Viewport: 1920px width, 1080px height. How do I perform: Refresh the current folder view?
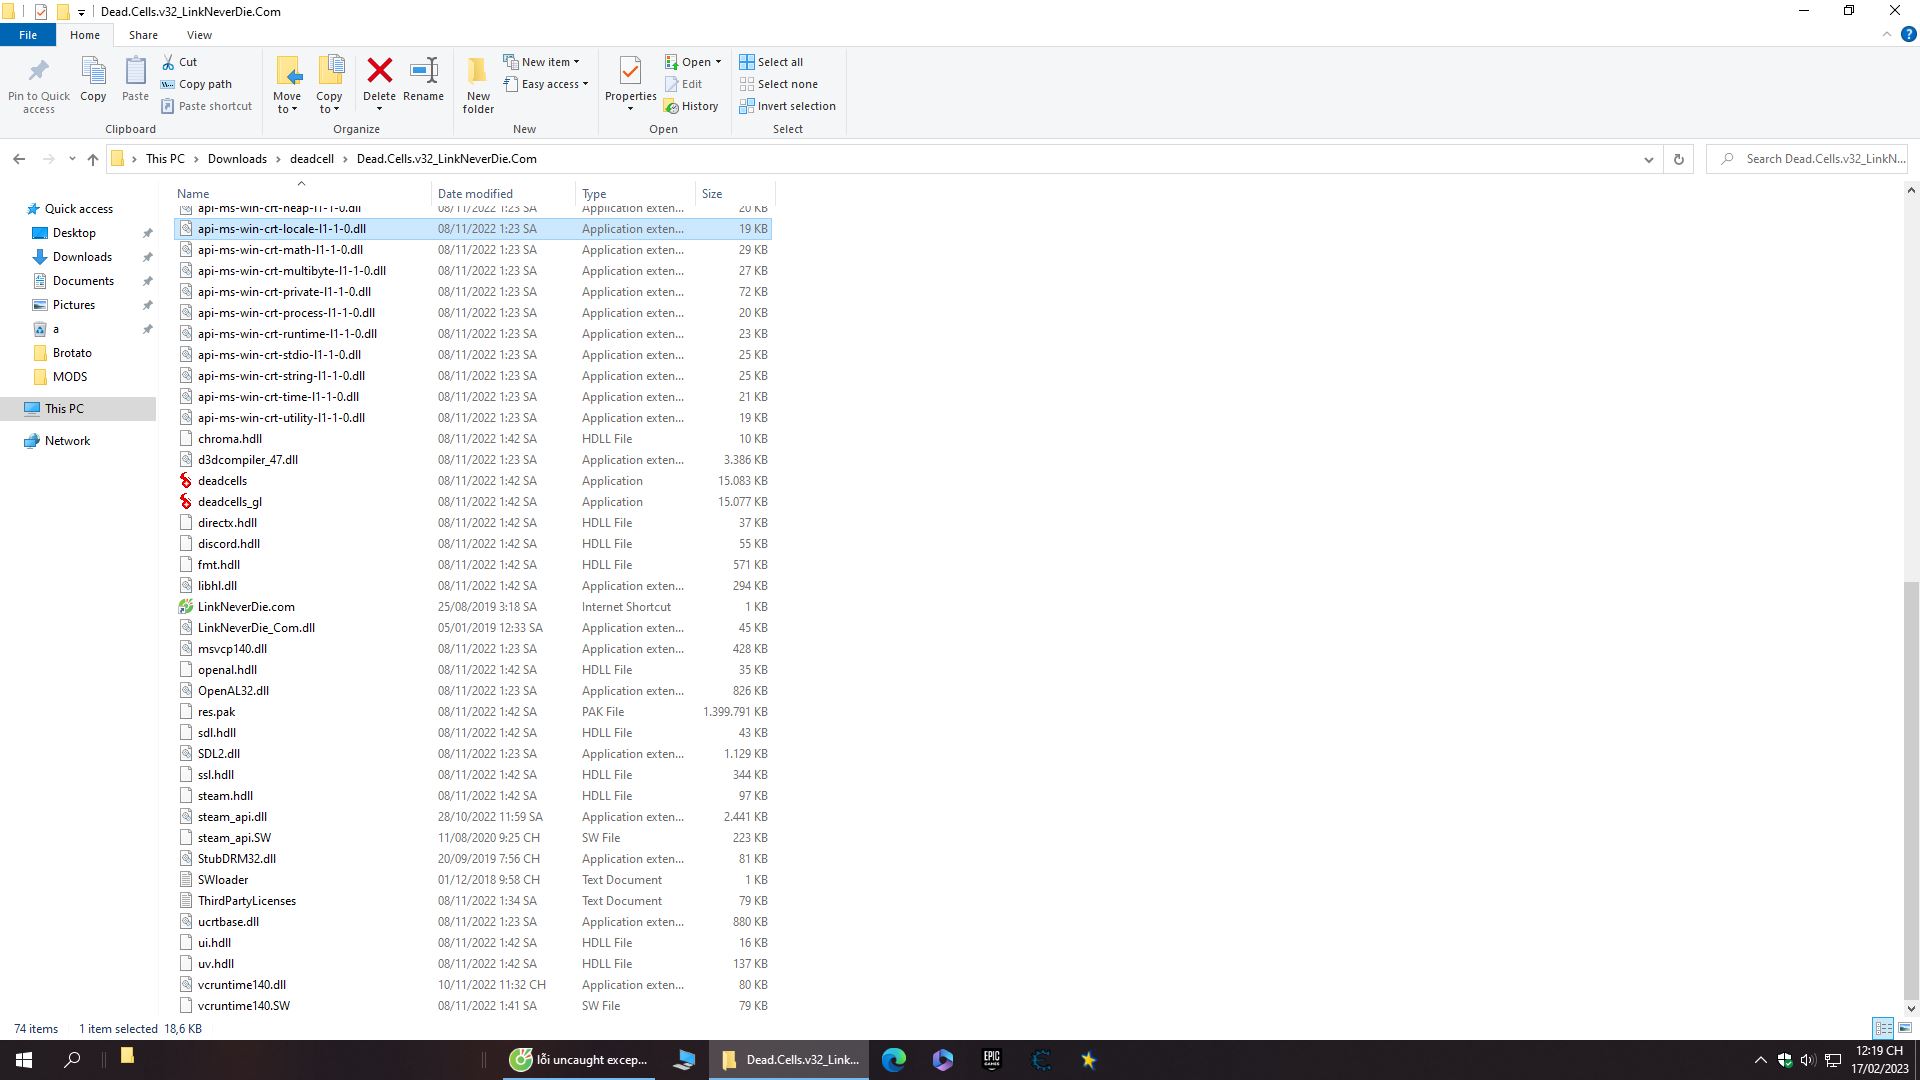coord(1679,159)
